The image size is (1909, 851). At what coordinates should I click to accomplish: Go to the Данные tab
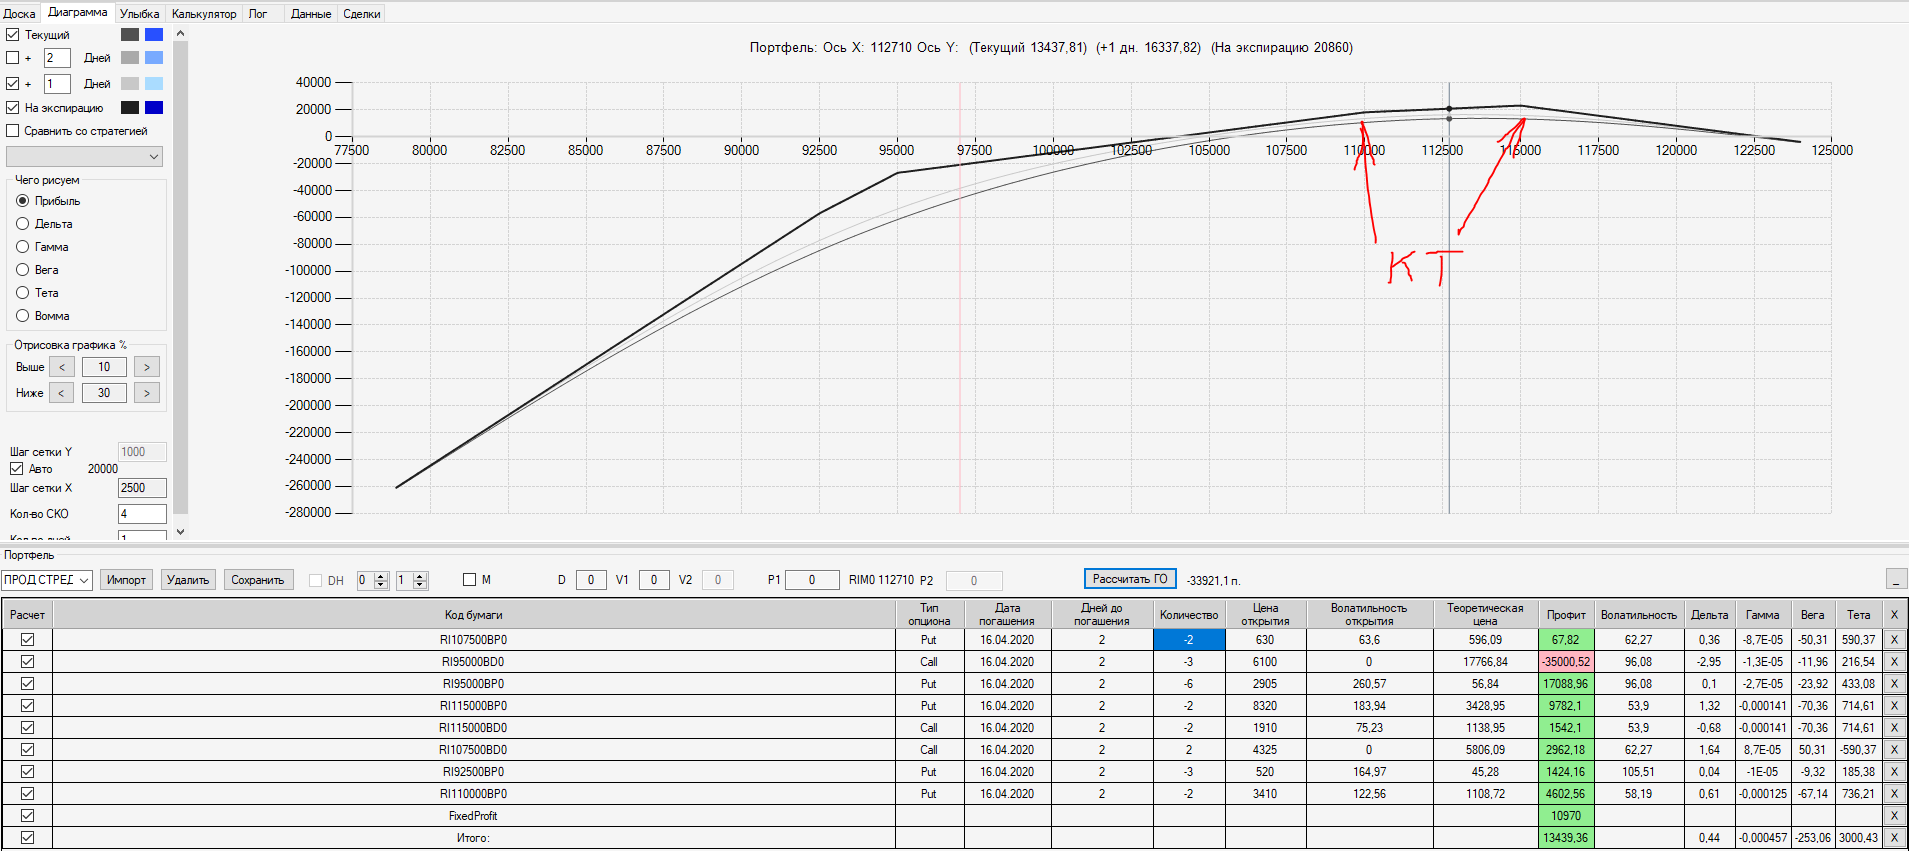311,14
